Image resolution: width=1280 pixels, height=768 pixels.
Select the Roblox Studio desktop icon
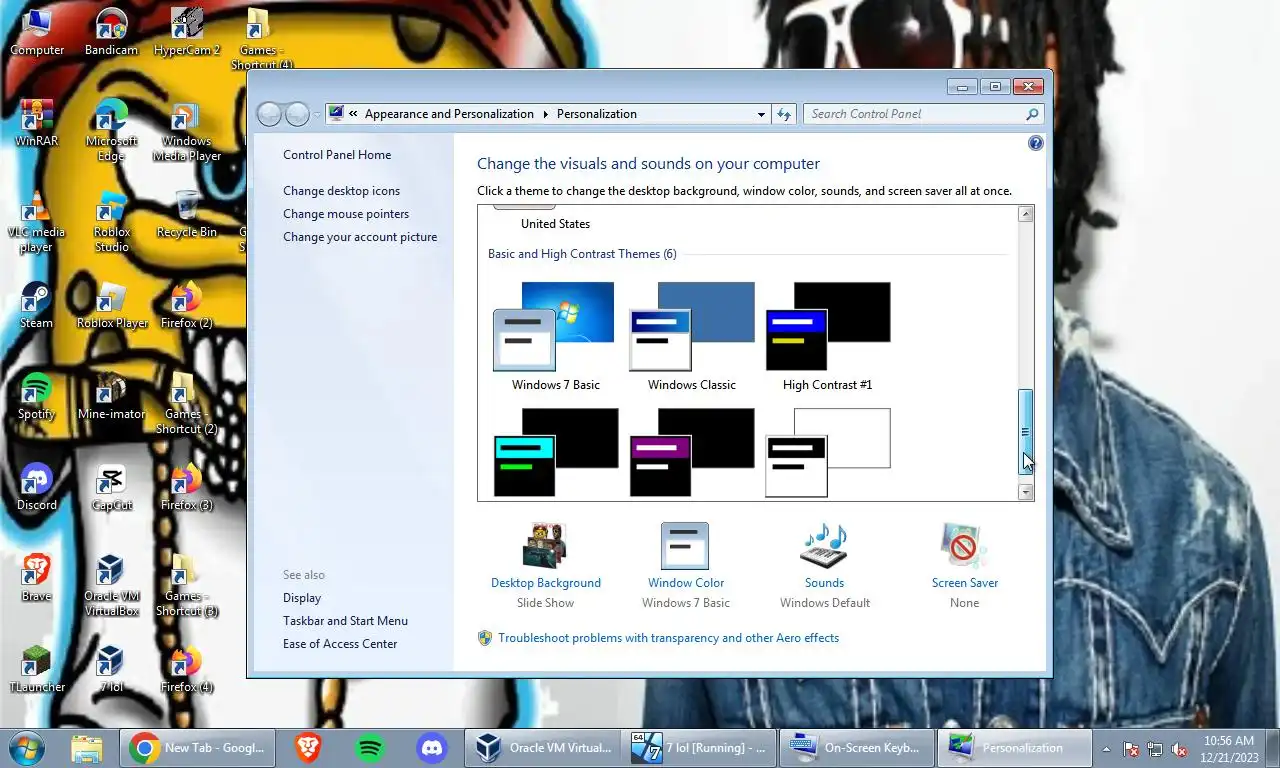[x=111, y=221]
